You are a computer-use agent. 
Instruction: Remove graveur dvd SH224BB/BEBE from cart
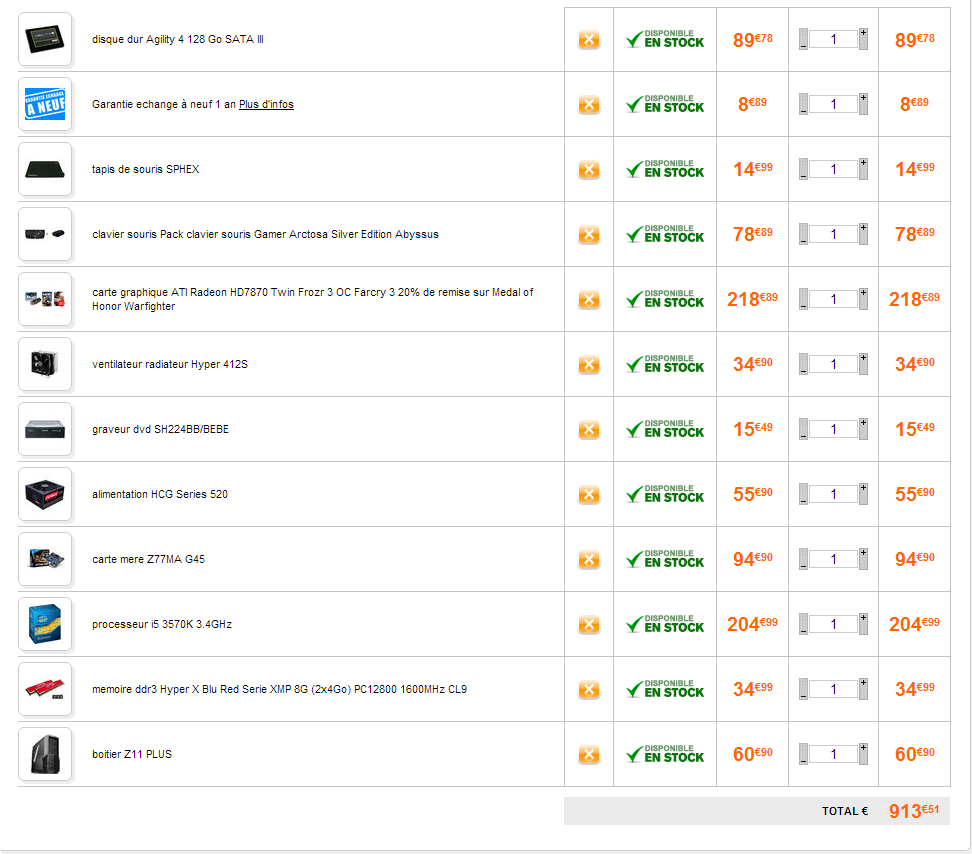589,430
